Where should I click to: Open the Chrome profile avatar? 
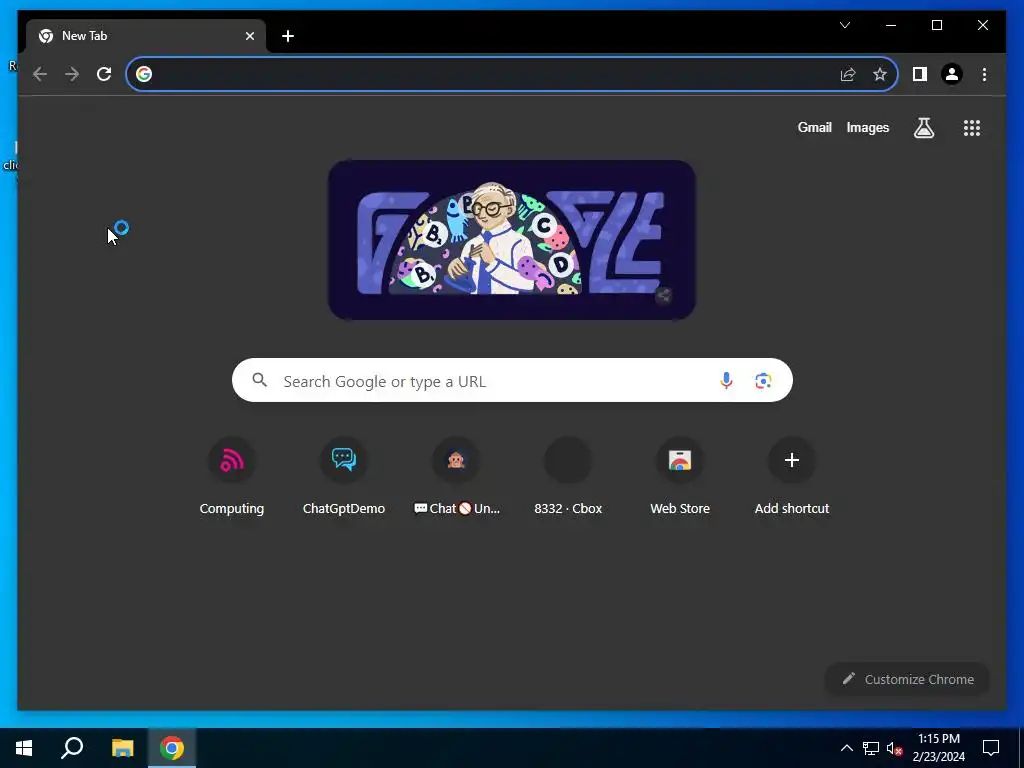[952, 74]
